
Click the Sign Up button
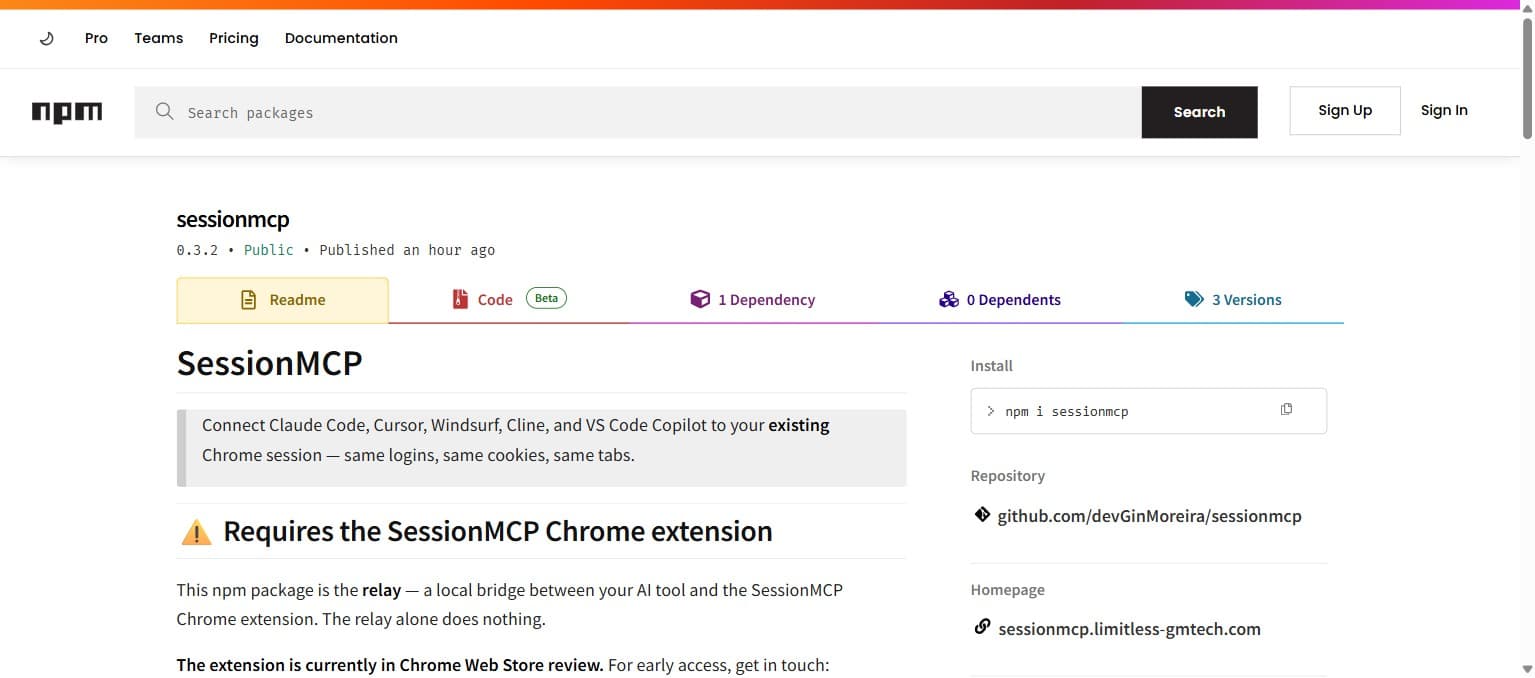[1344, 110]
